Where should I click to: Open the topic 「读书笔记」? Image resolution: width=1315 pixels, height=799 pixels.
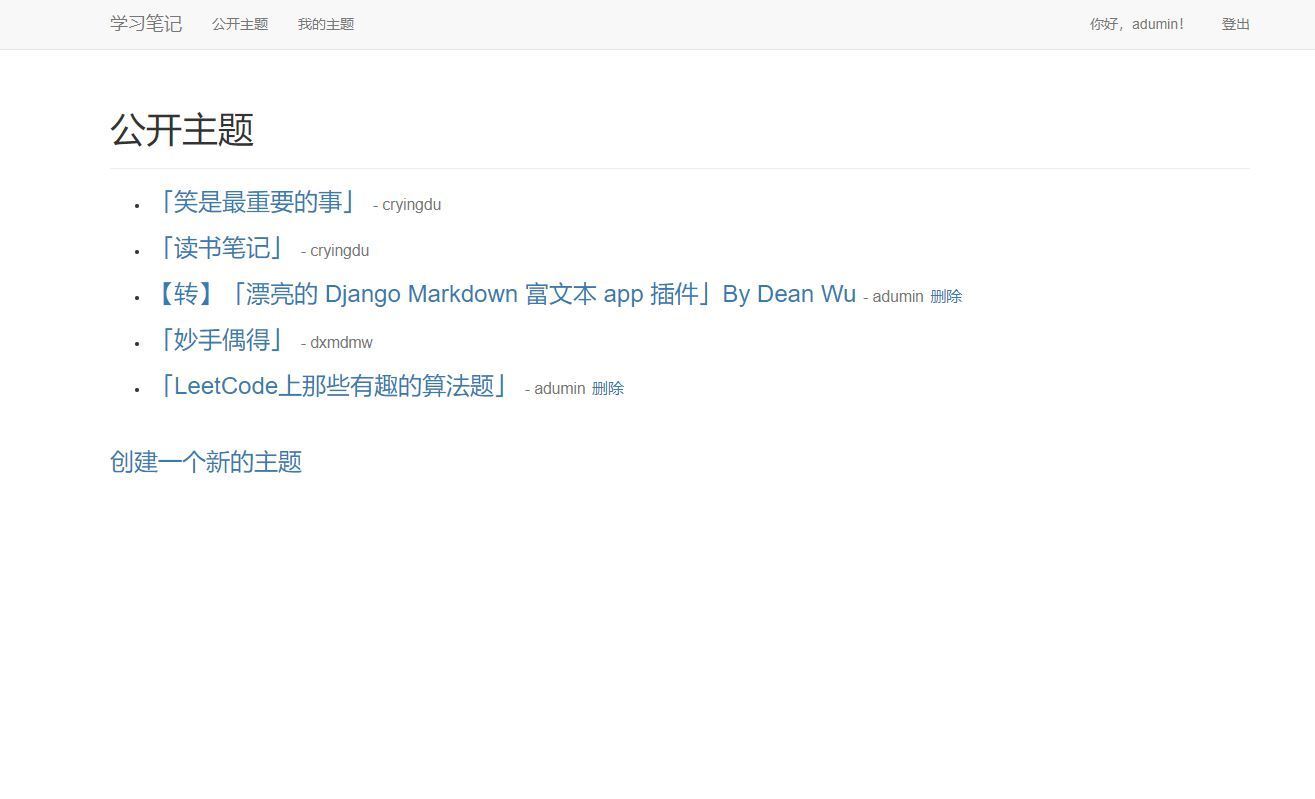[222, 248]
